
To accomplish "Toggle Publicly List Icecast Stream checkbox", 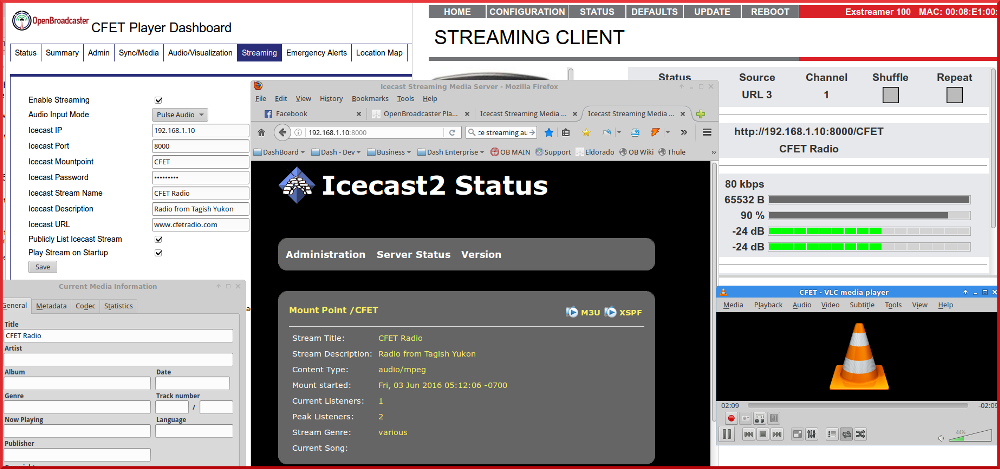I will [x=159, y=239].
